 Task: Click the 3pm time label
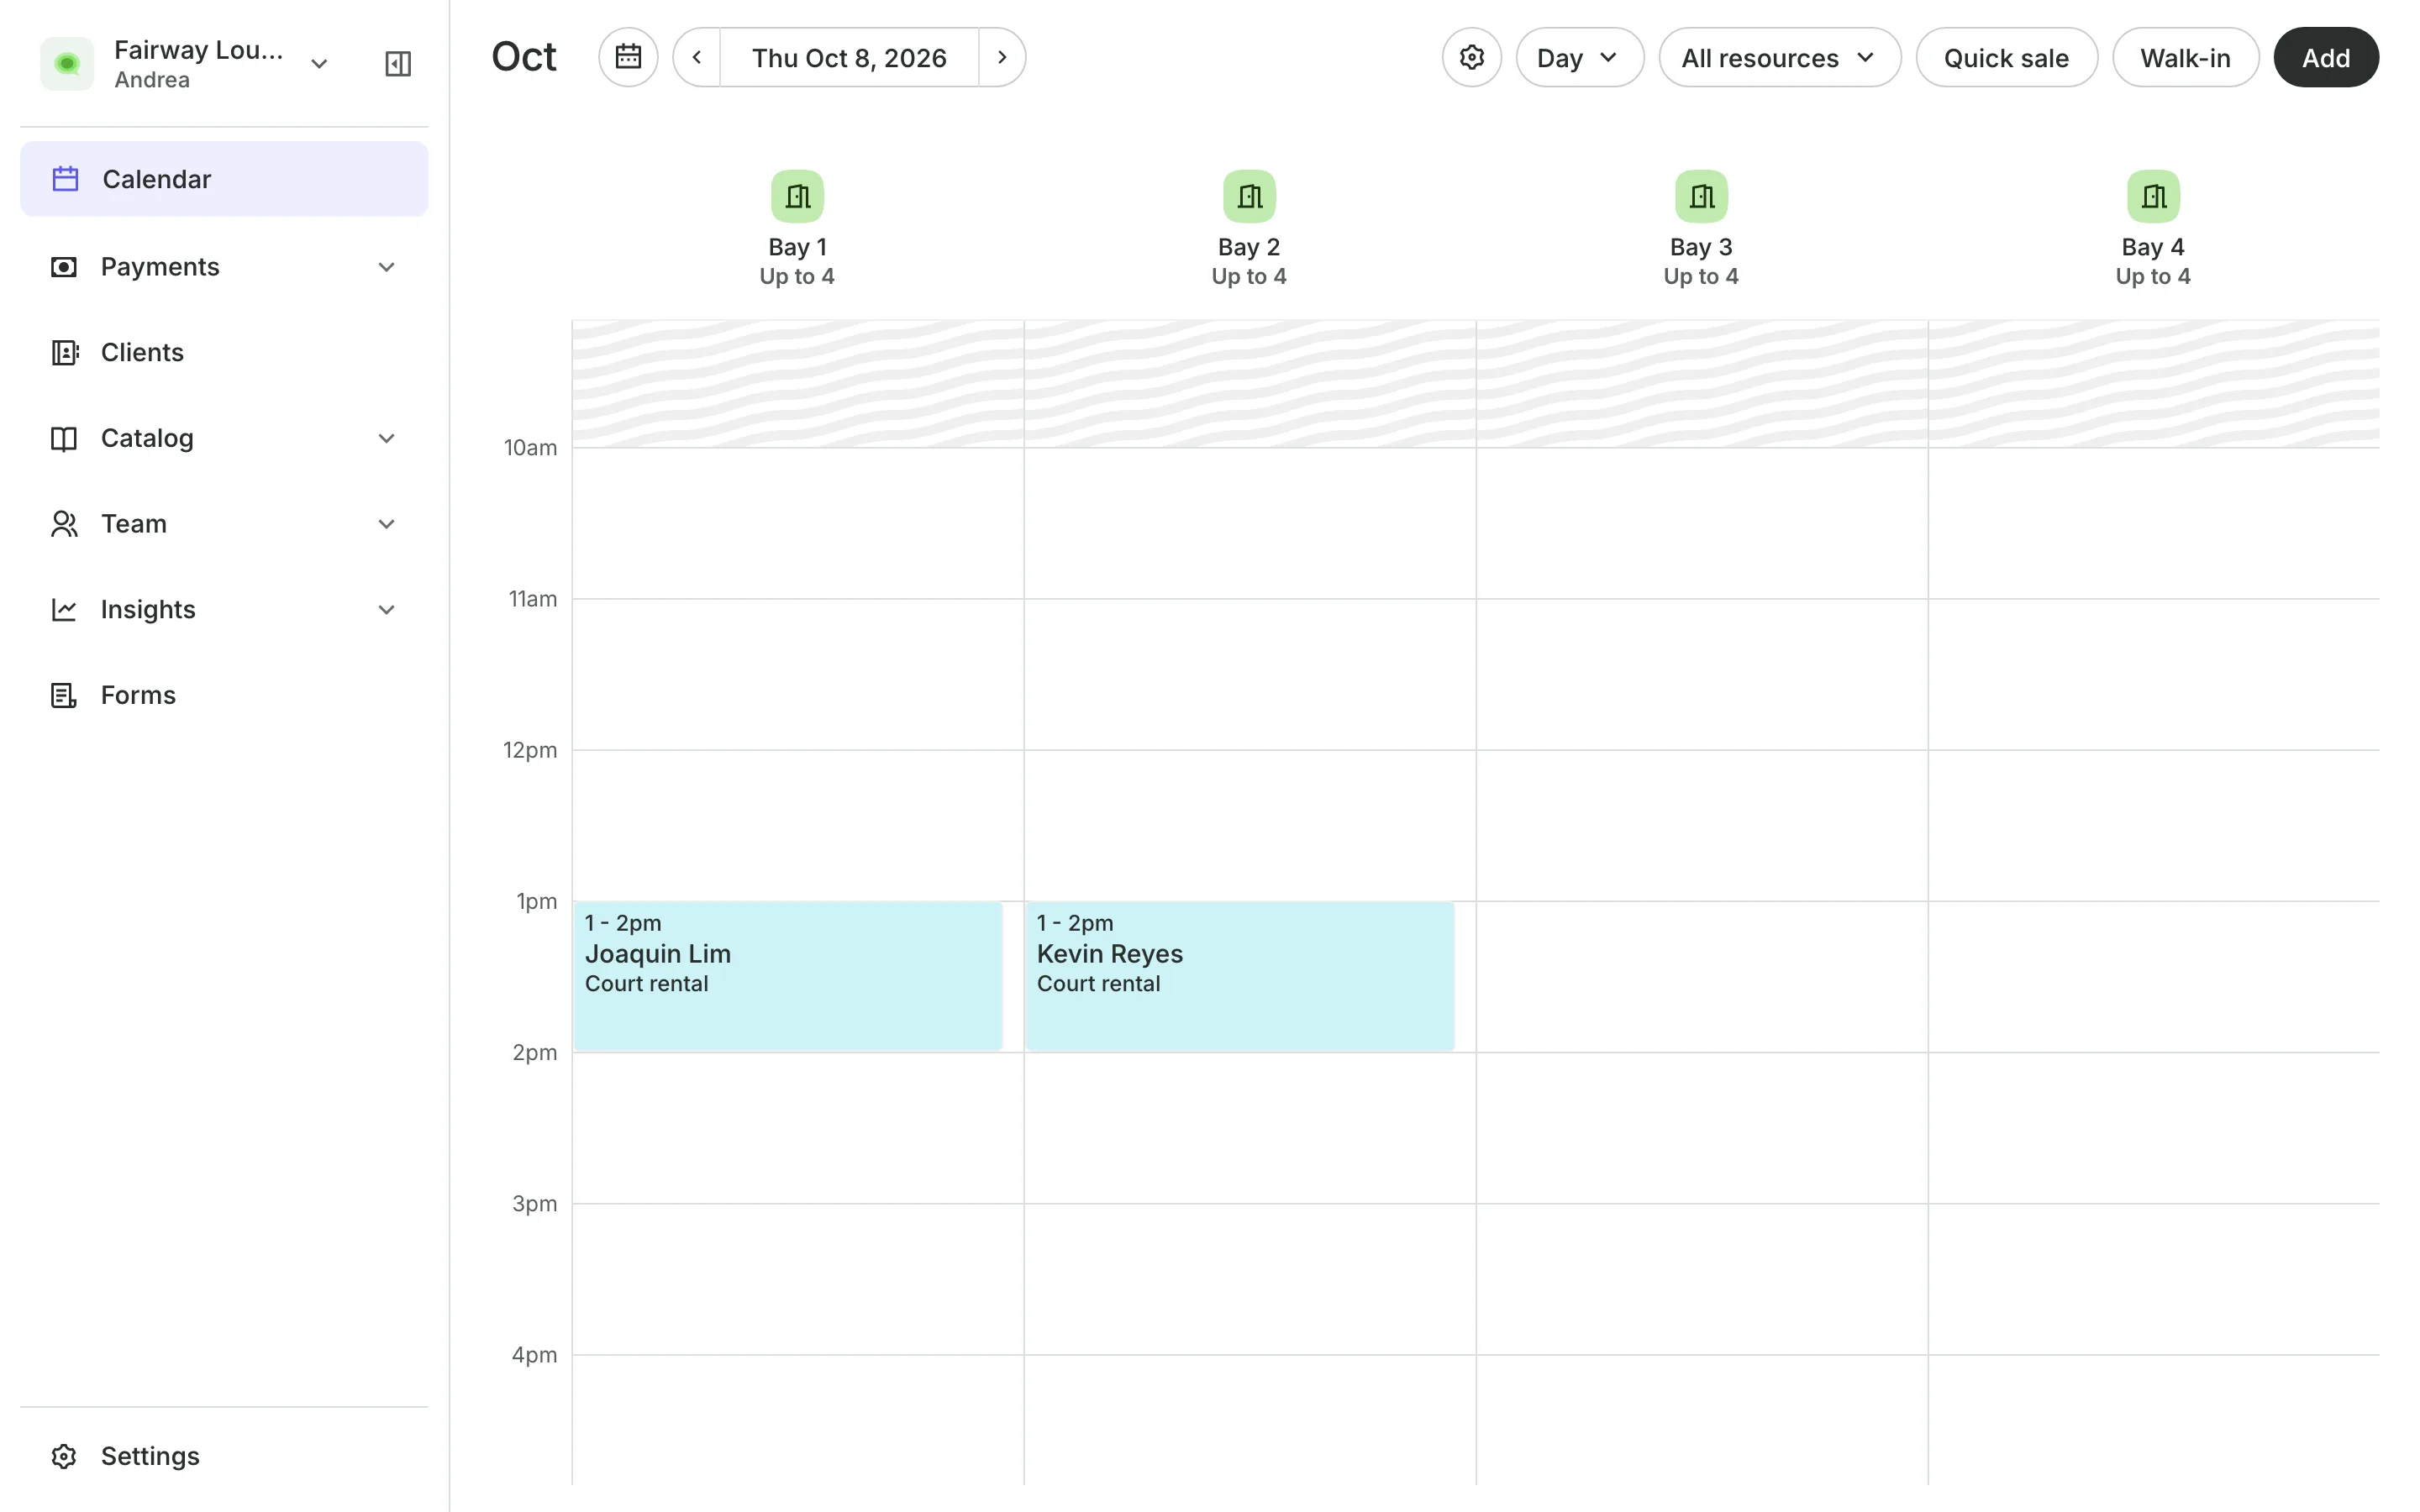click(534, 1204)
